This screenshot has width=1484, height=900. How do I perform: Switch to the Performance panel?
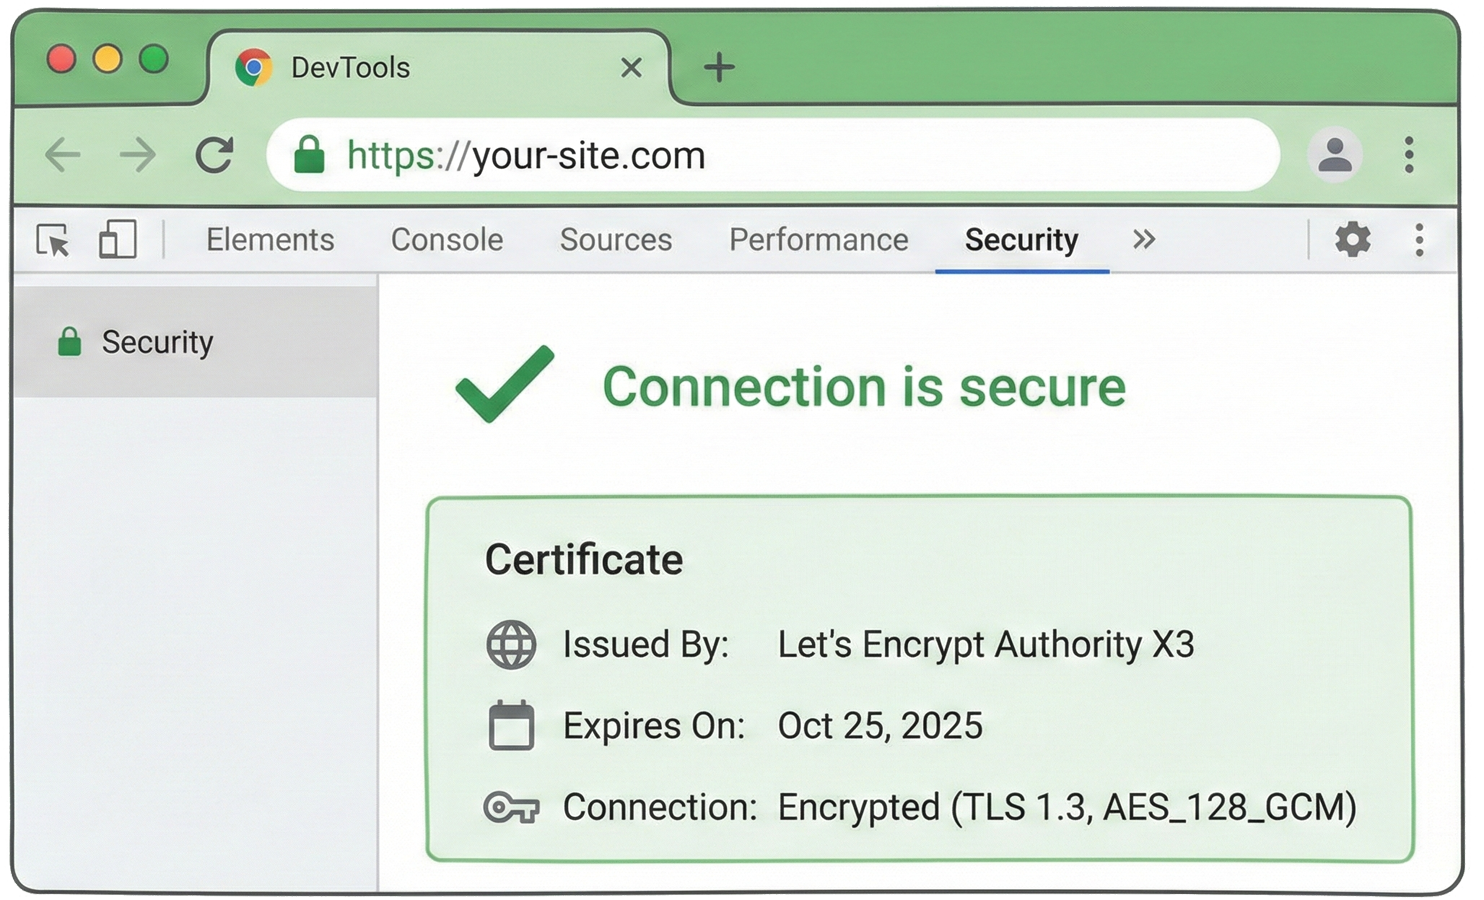point(818,240)
